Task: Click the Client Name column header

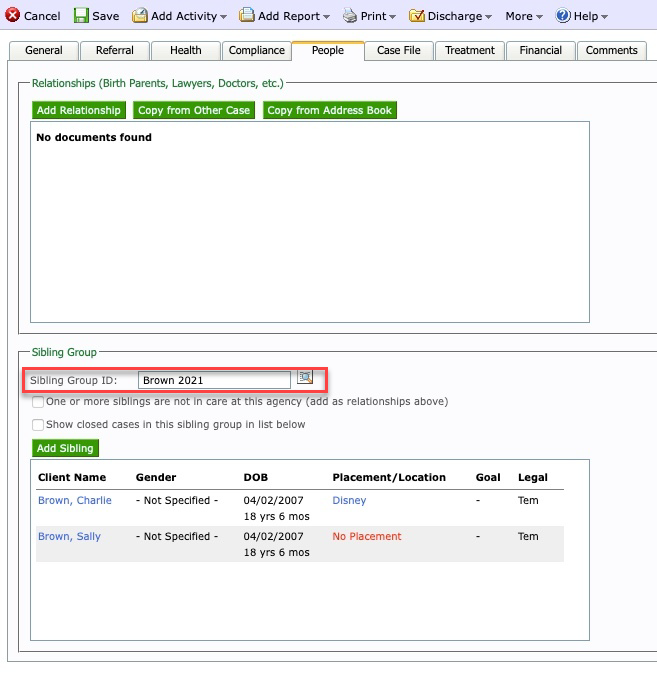Action: (x=72, y=477)
